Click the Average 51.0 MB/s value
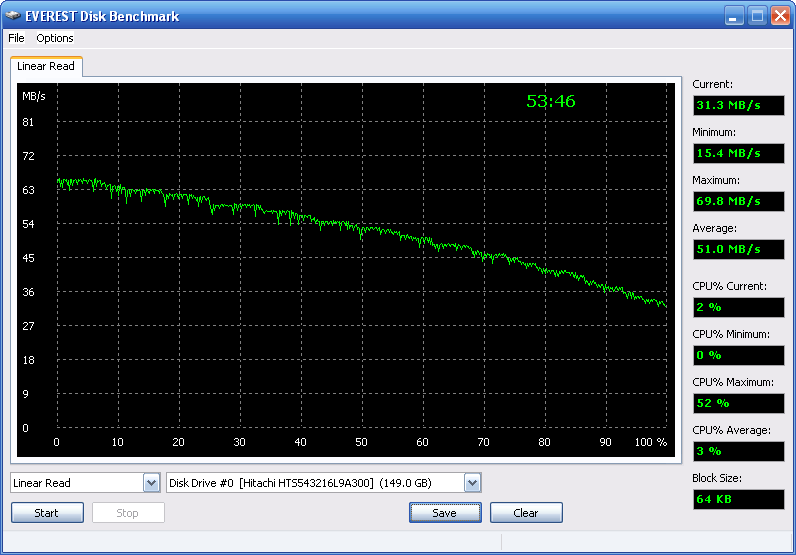The height and width of the screenshot is (555, 796). point(739,249)
